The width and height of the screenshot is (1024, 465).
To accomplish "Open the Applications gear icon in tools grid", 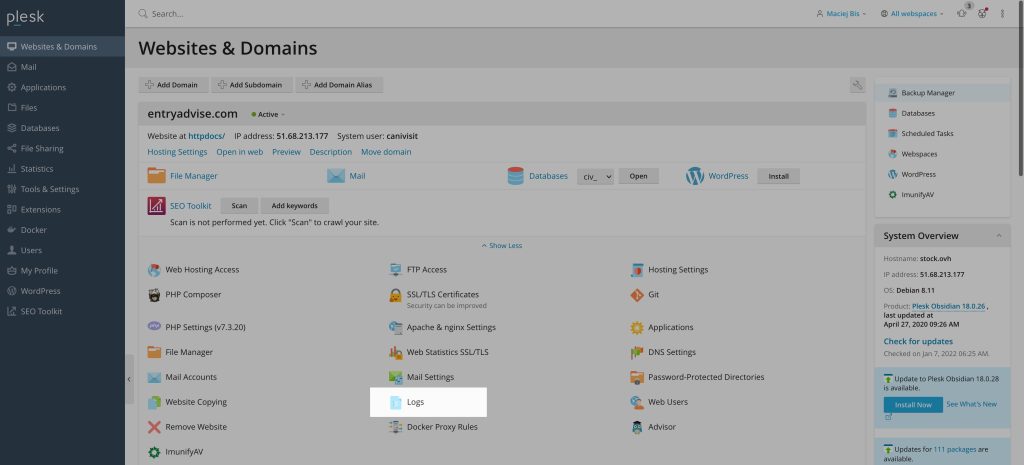I will click(x=637, y=327).
